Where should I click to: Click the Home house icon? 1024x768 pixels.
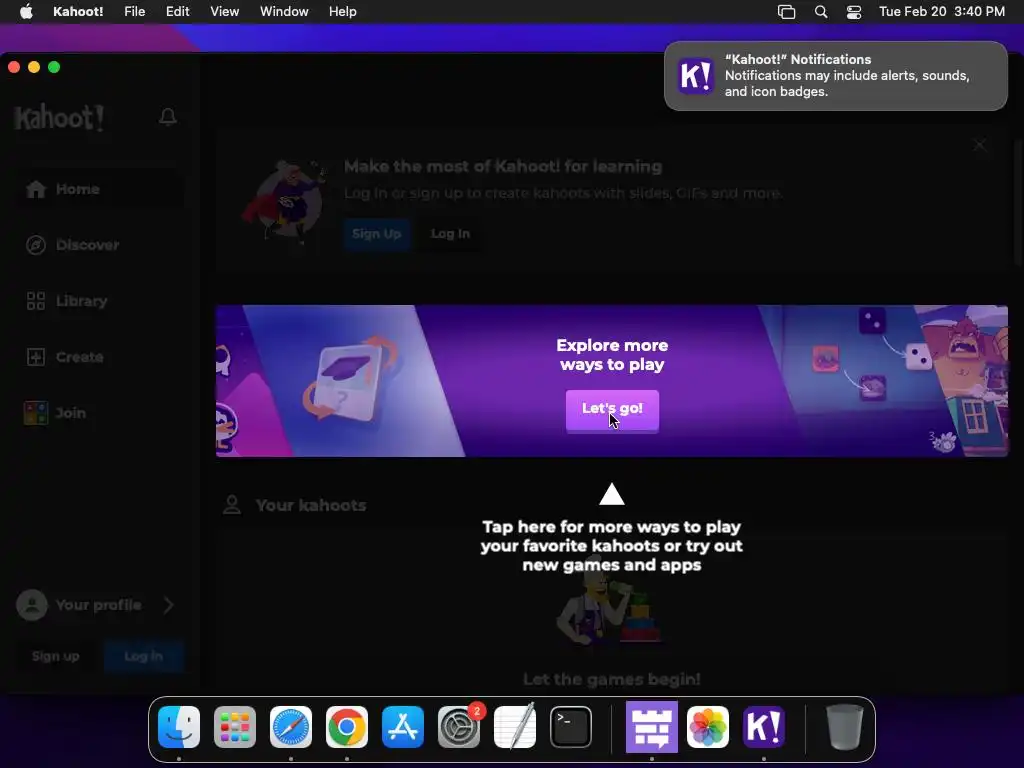(36, 189)
